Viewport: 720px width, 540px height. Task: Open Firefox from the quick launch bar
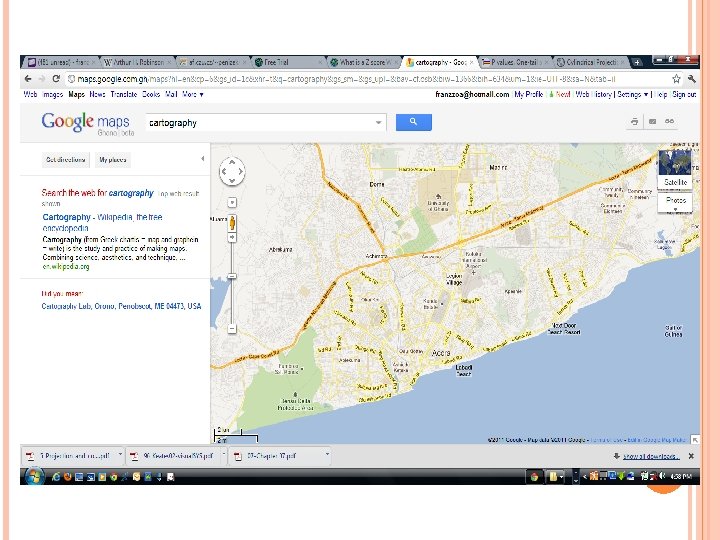[x=68, y=477]
